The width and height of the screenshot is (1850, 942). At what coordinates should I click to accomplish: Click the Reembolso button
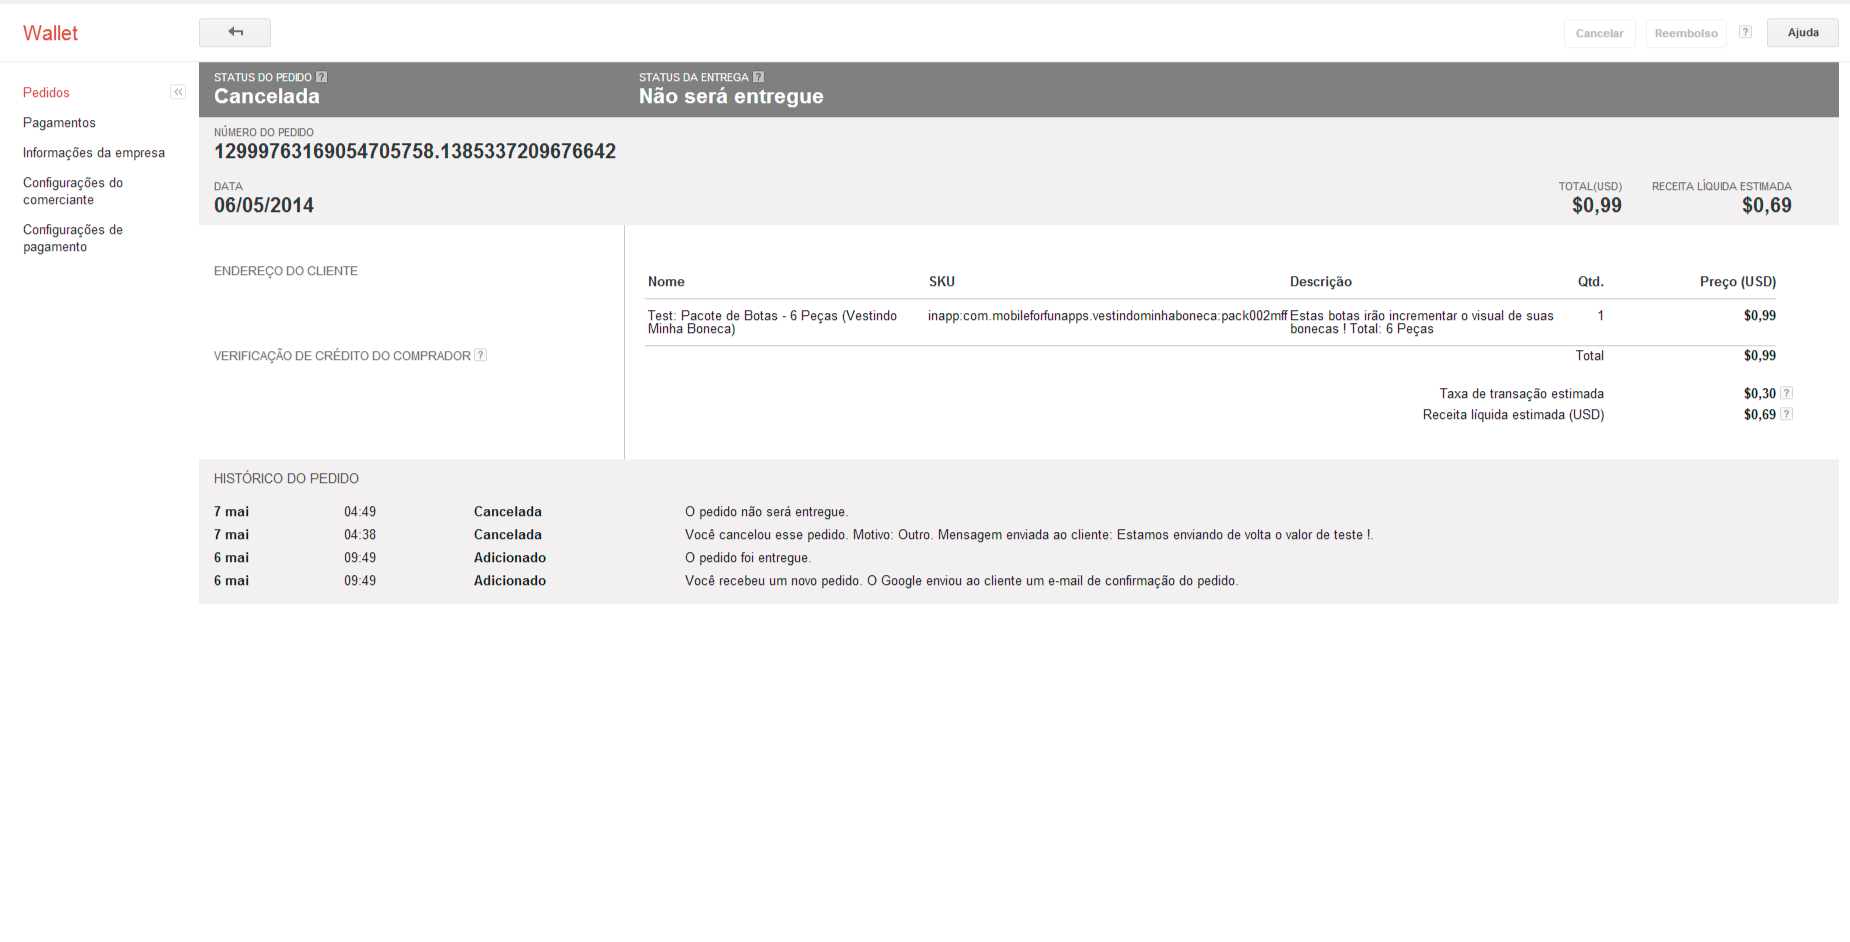(1686, 33)
